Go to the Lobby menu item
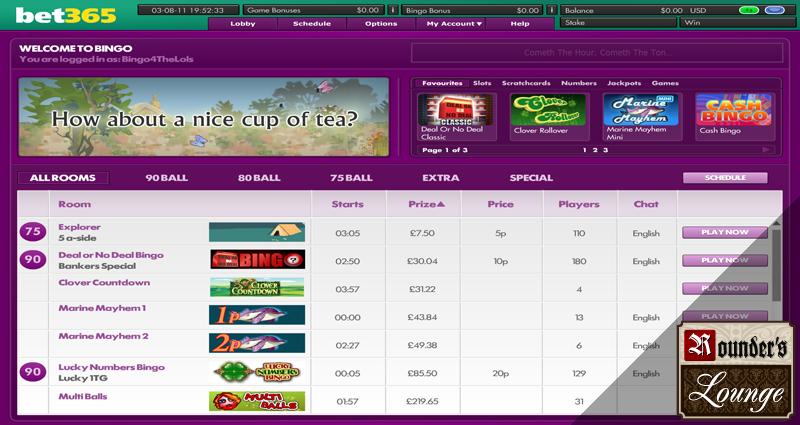 click(x=243, y=23)
